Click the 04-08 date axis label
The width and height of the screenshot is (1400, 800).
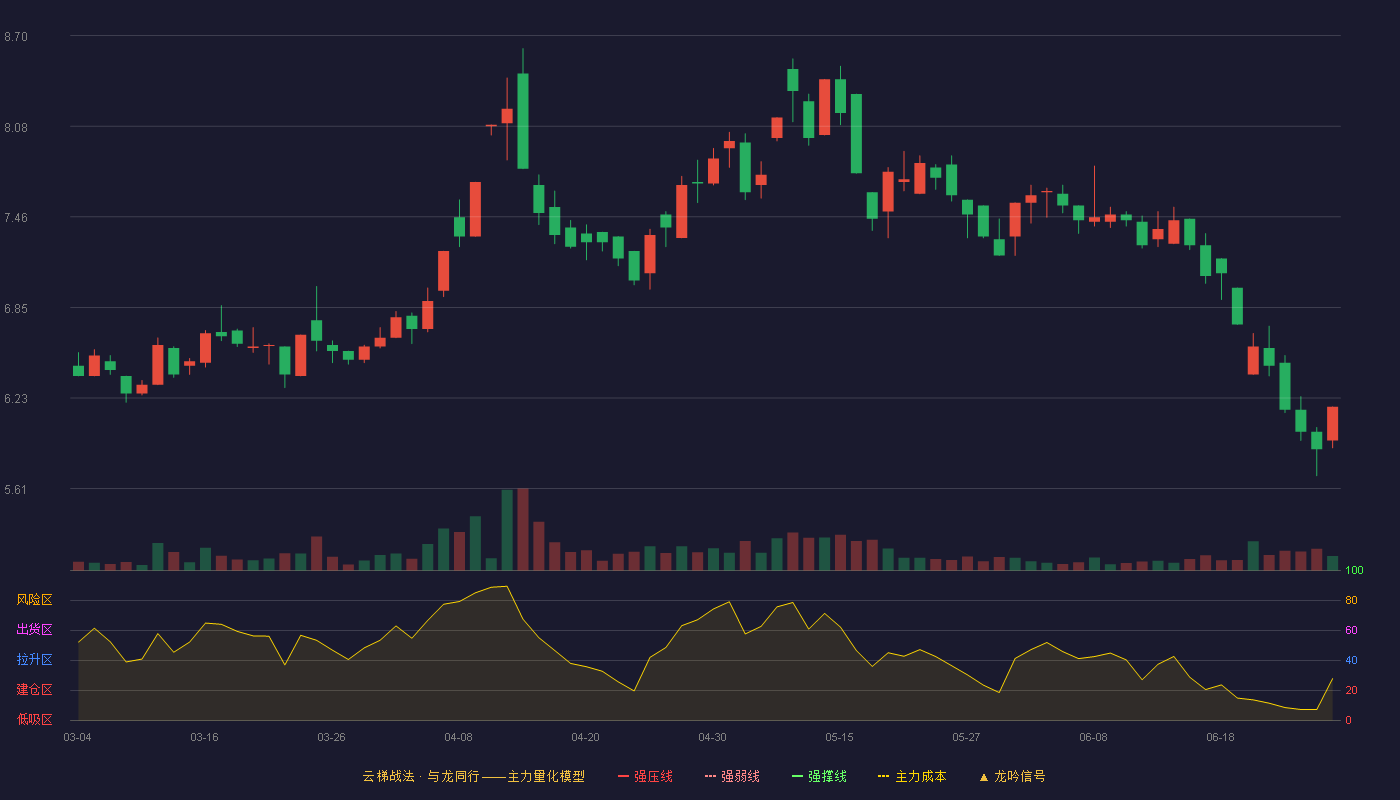(x=458, y=737)
